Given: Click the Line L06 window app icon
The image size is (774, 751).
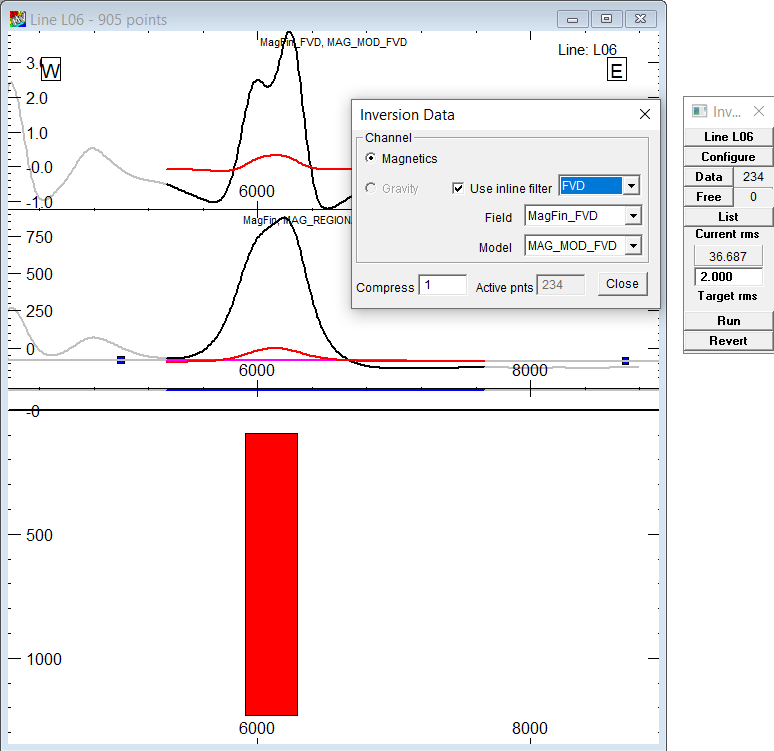Looking at the screenshot, I should click(18, 19).
